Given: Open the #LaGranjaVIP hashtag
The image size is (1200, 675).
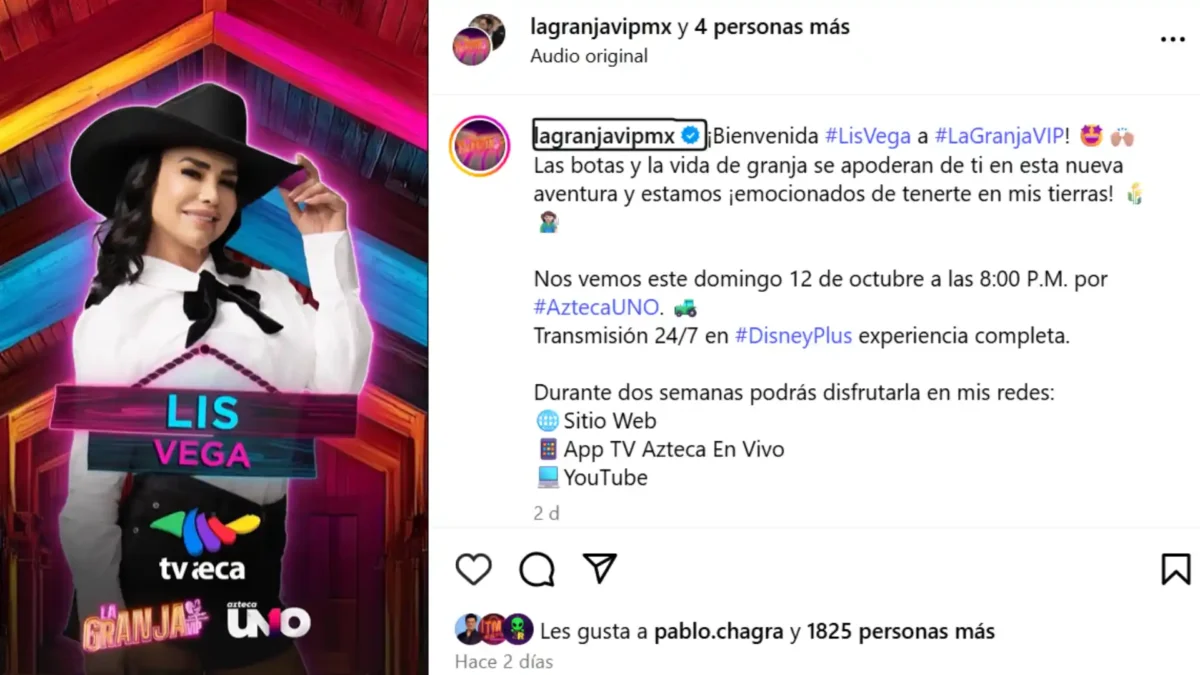Looking at the screenshot, I should click(1000, 136).
